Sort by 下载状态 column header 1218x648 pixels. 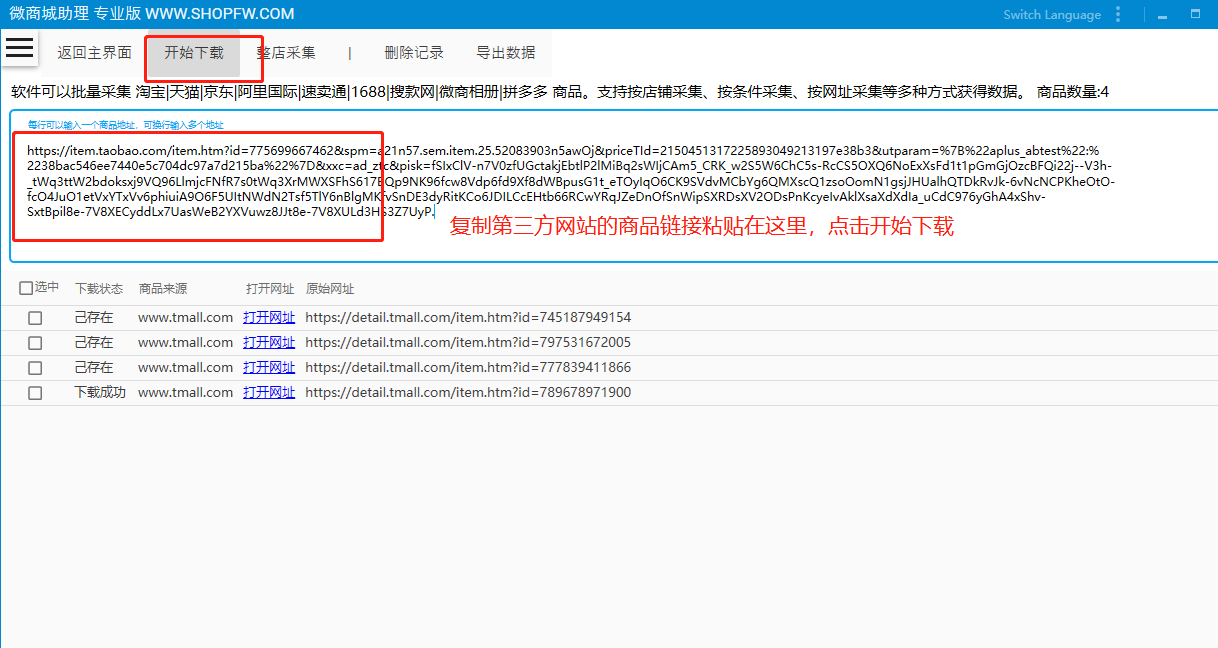tap(99, 289)
